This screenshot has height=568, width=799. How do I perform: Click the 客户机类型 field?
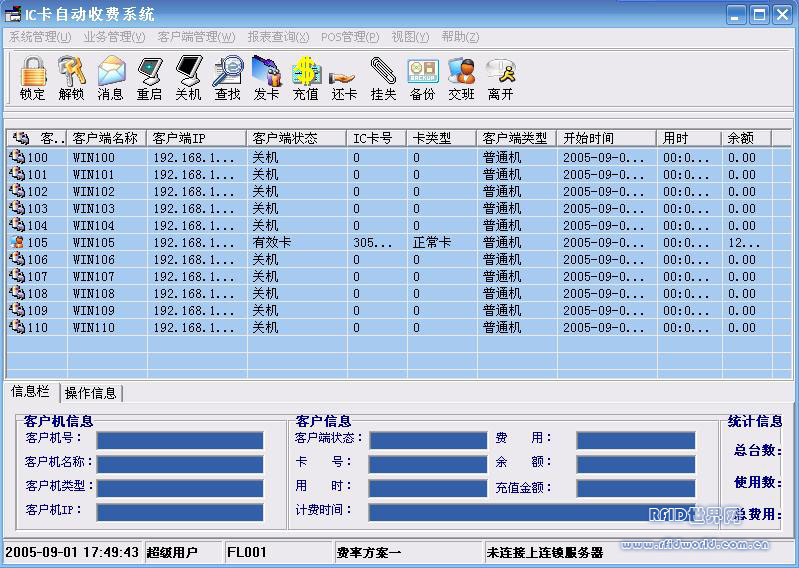pyautogui.click(x=180, y=488)
